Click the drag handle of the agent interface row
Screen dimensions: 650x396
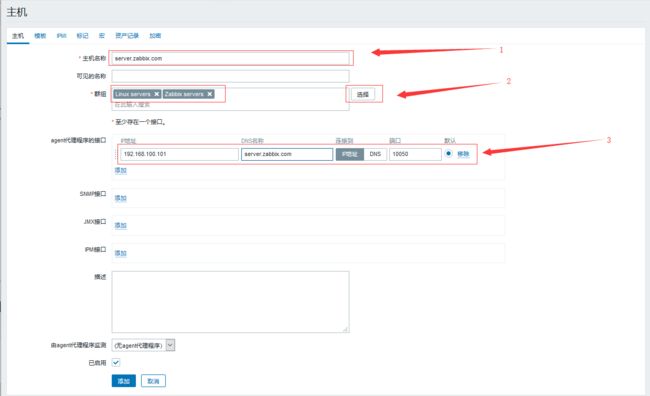pos(116,154)
